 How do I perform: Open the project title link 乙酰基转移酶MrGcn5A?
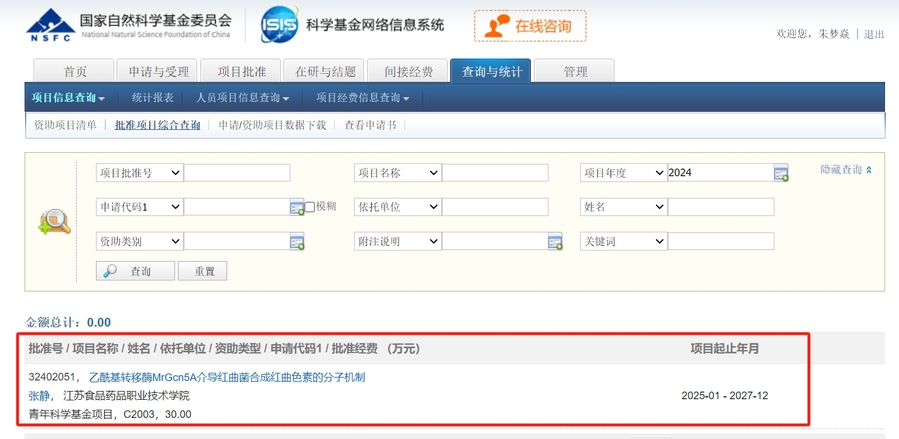(227, 377)
